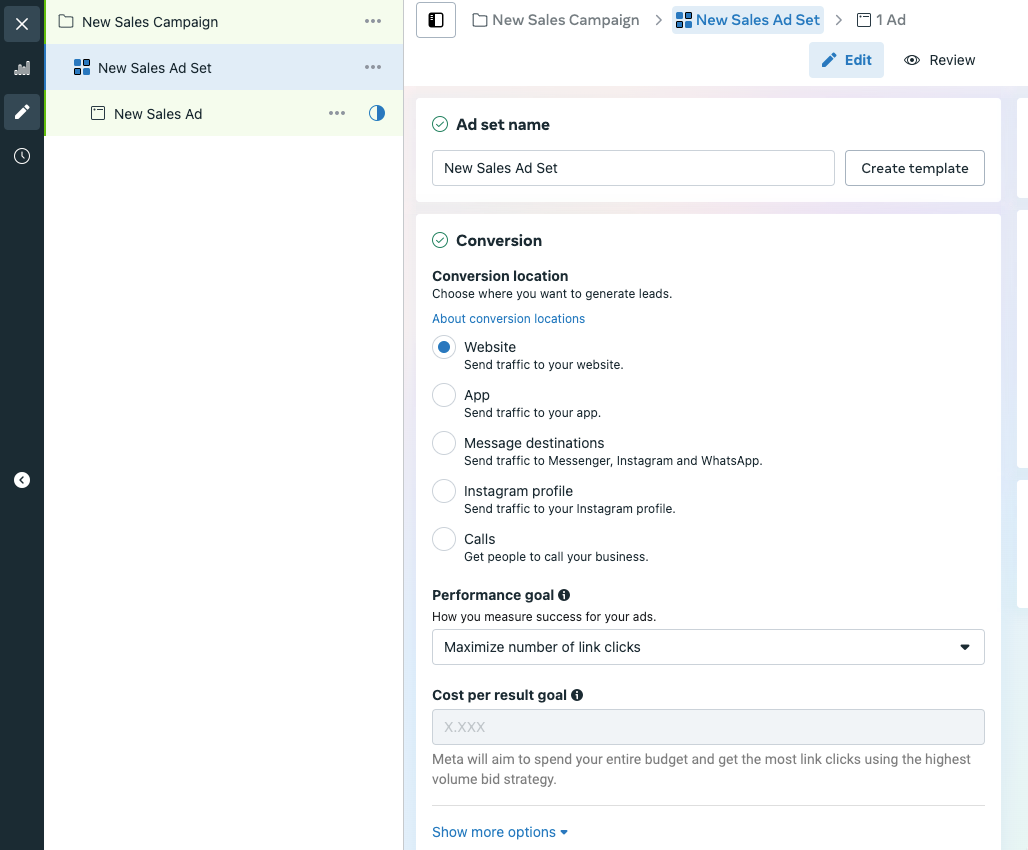Viewport: 1028px width, 850px height.
Task: Click the Create template button
Action: pos(915,168)
